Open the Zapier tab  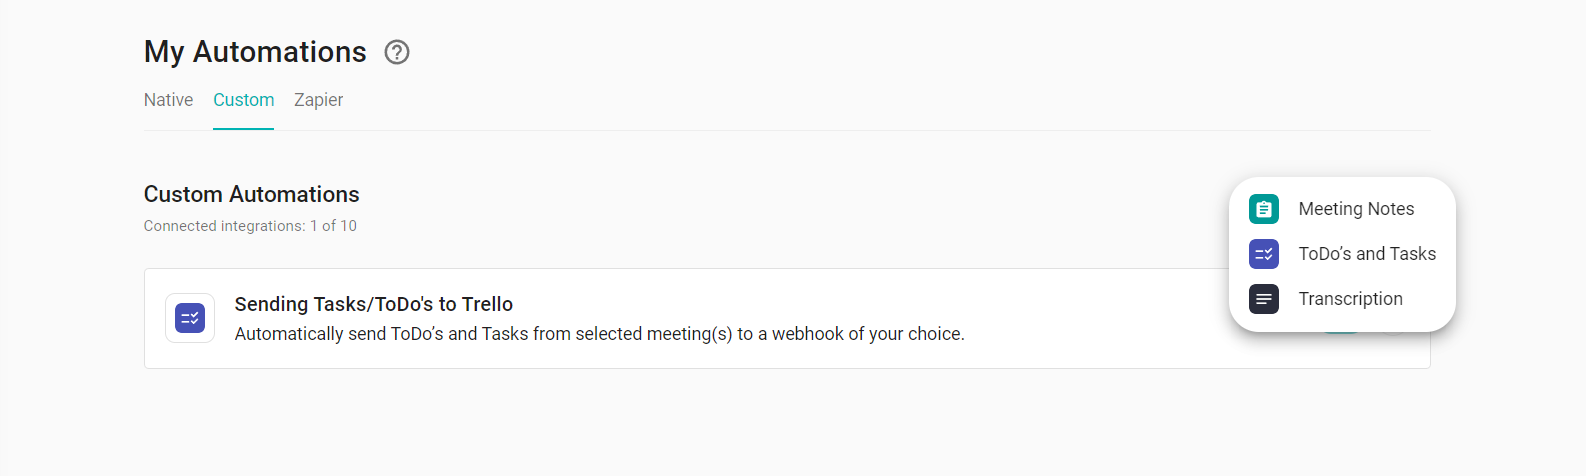[x=318, y=100]
